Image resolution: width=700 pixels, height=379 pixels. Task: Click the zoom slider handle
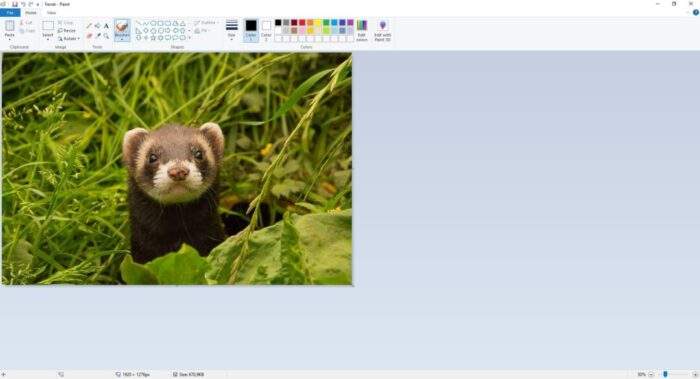665,374
